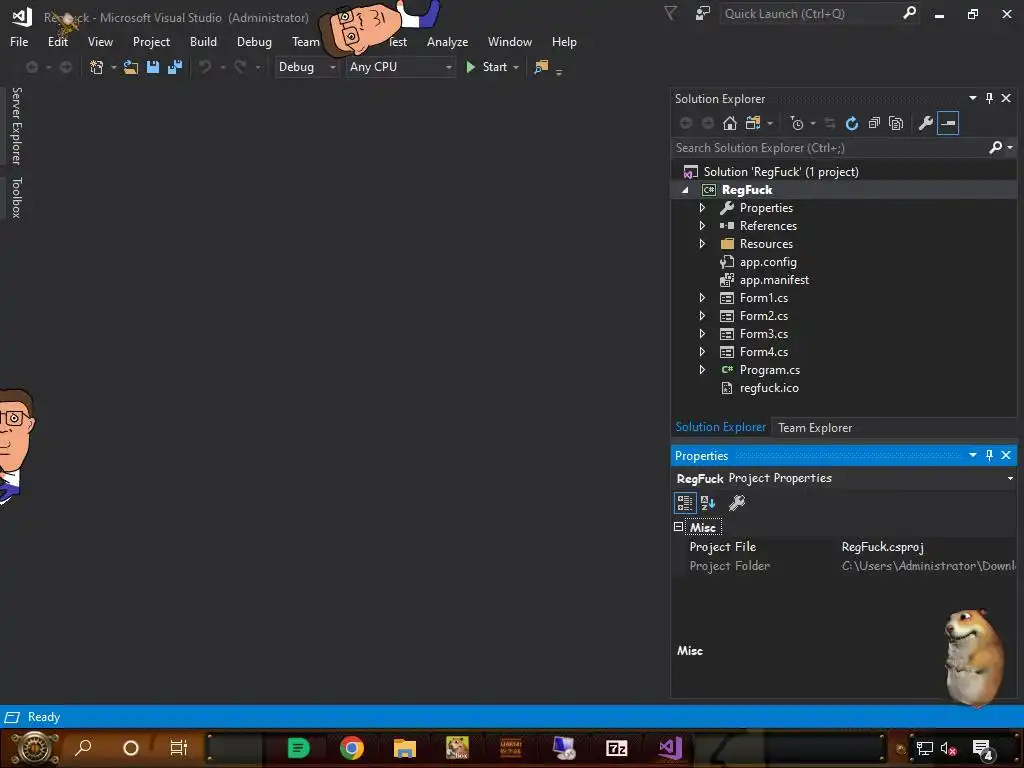The image size is (1024, 768).
Task: Click the Undo toolbar icon
Action: (205, 67)
